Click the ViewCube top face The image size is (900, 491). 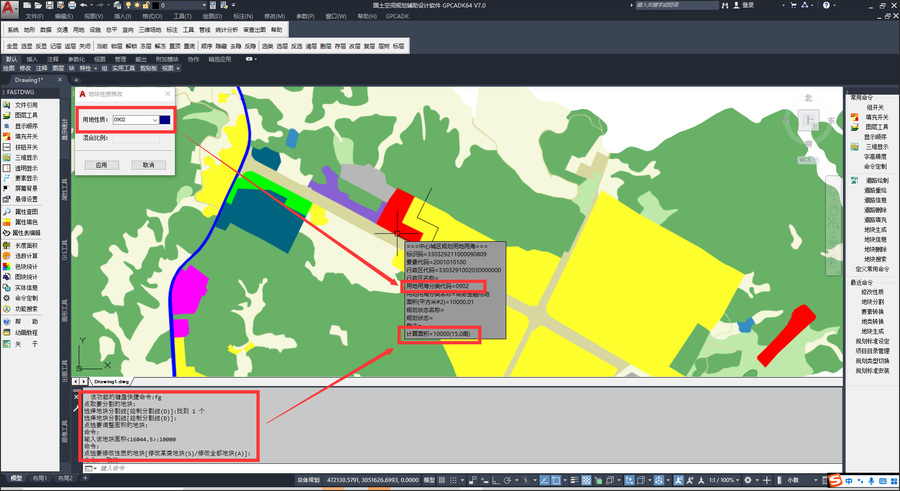coord(809,120)
